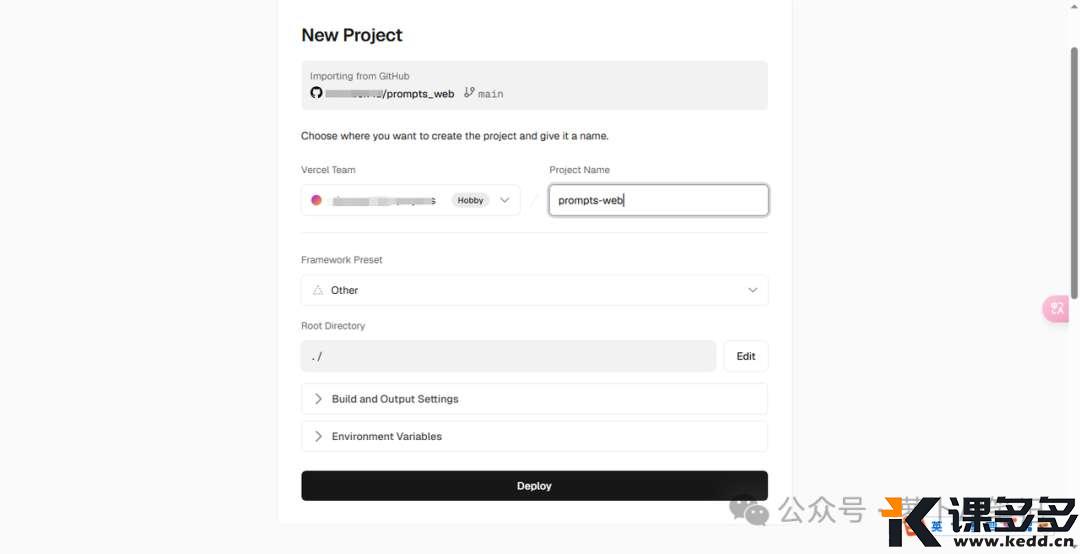Click the pink translate floating icon
This screenshot has height=554, width=1080.
point(1056,308)
